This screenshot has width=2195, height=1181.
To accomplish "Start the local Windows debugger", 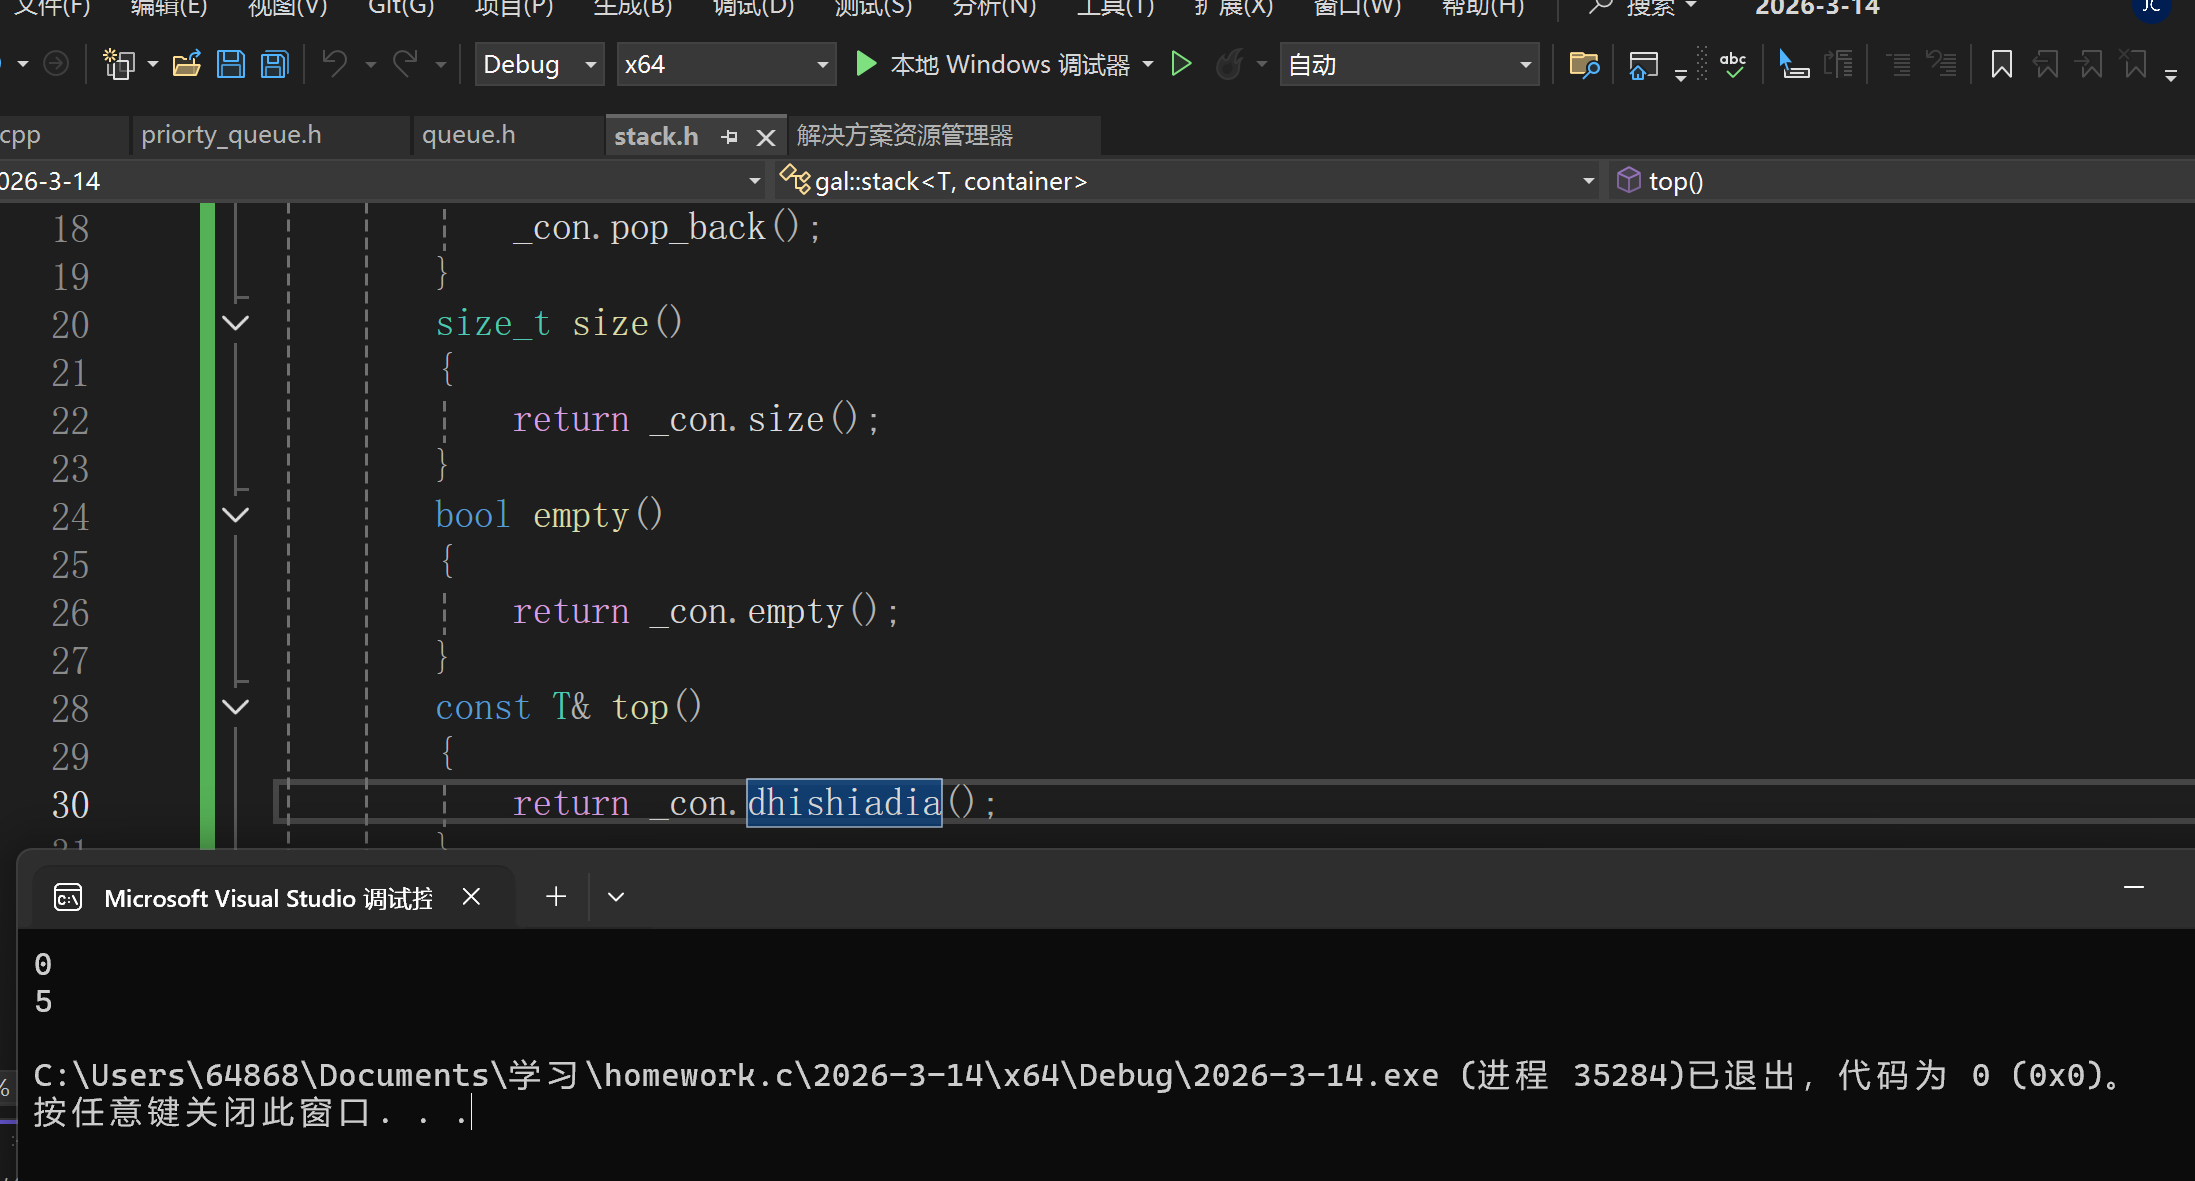I will (x=993, y=65).
